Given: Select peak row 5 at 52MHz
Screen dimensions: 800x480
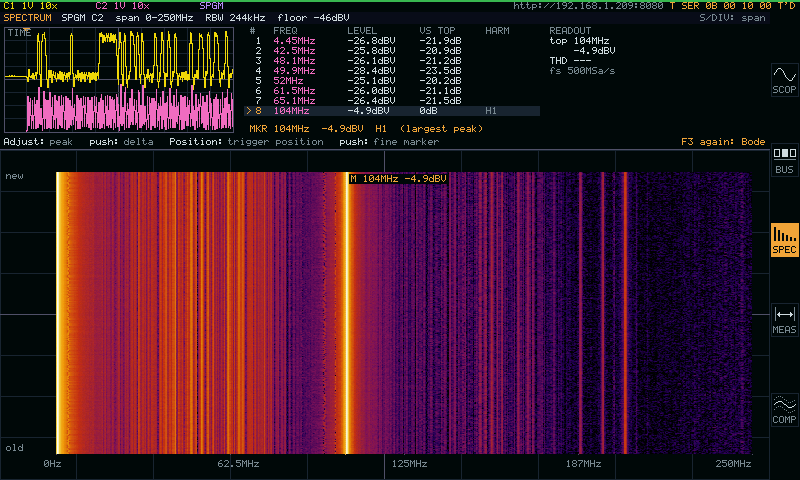Looking at the screenshot, I should pos(392,81).
